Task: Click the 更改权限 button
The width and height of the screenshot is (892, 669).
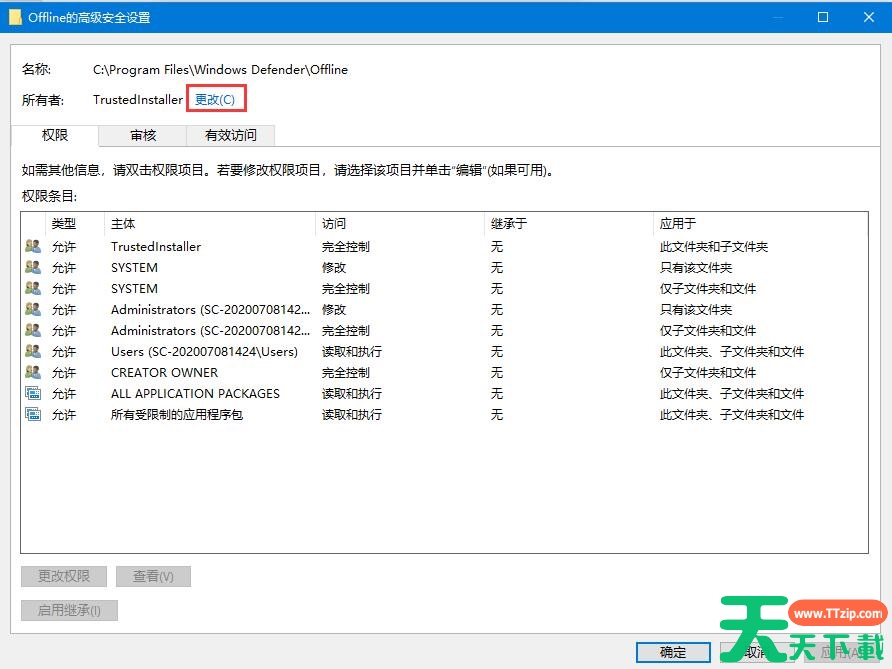Action: coord(64,576)
